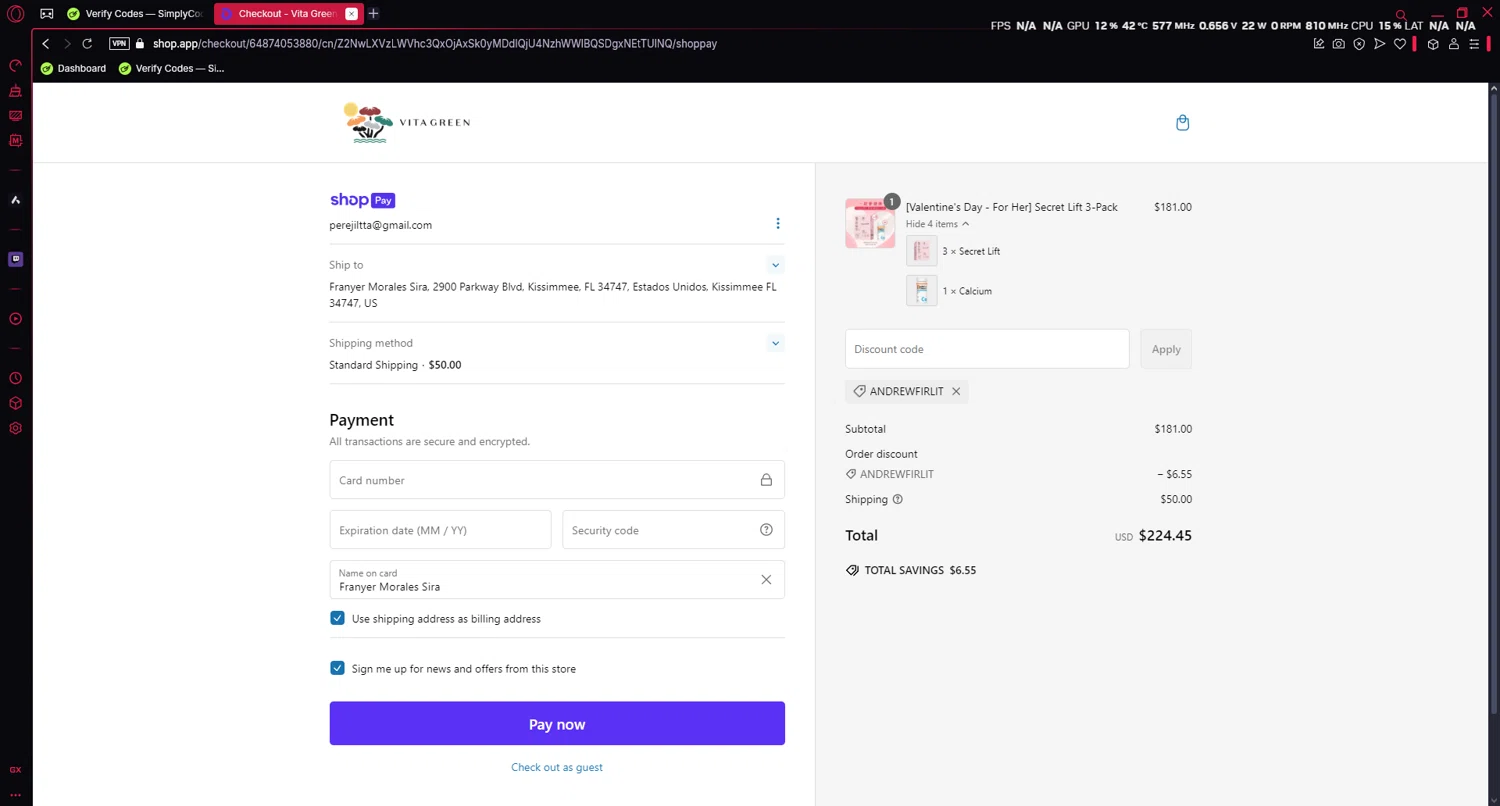
Task: Open the monitor icon in Opera sidebar
Action: (15, 116)
